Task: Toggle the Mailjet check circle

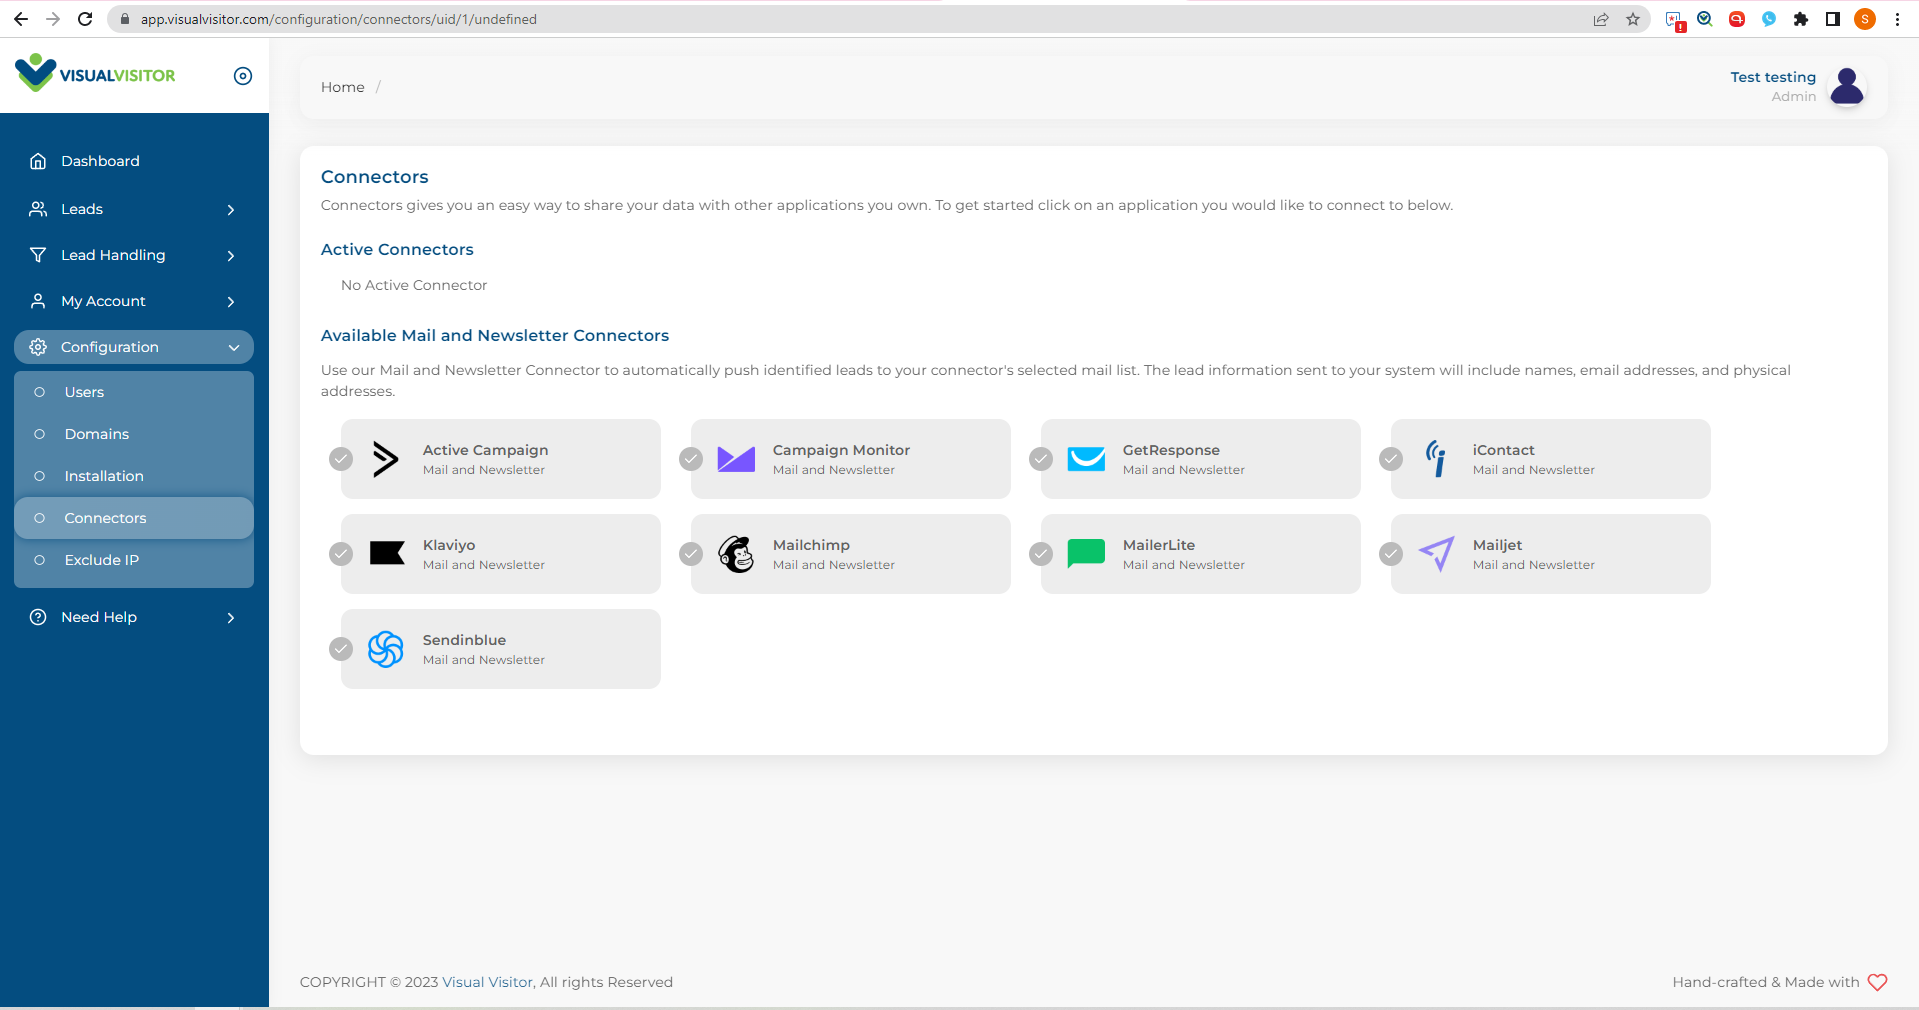Action: coord(1391,554)
